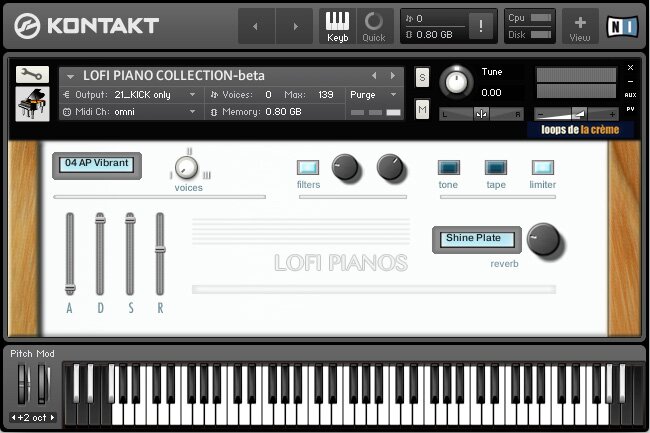
Task: Click the Voices count value 0
Action: pyautogui.click(x=268, y=95)
